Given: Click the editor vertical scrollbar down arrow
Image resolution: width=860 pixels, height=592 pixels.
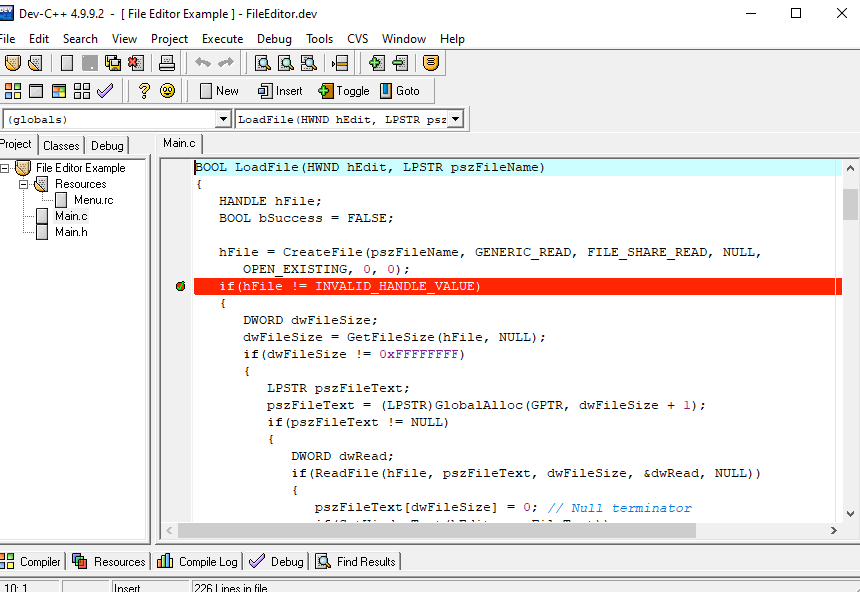Looking at the screenshot, I should 850,514.
